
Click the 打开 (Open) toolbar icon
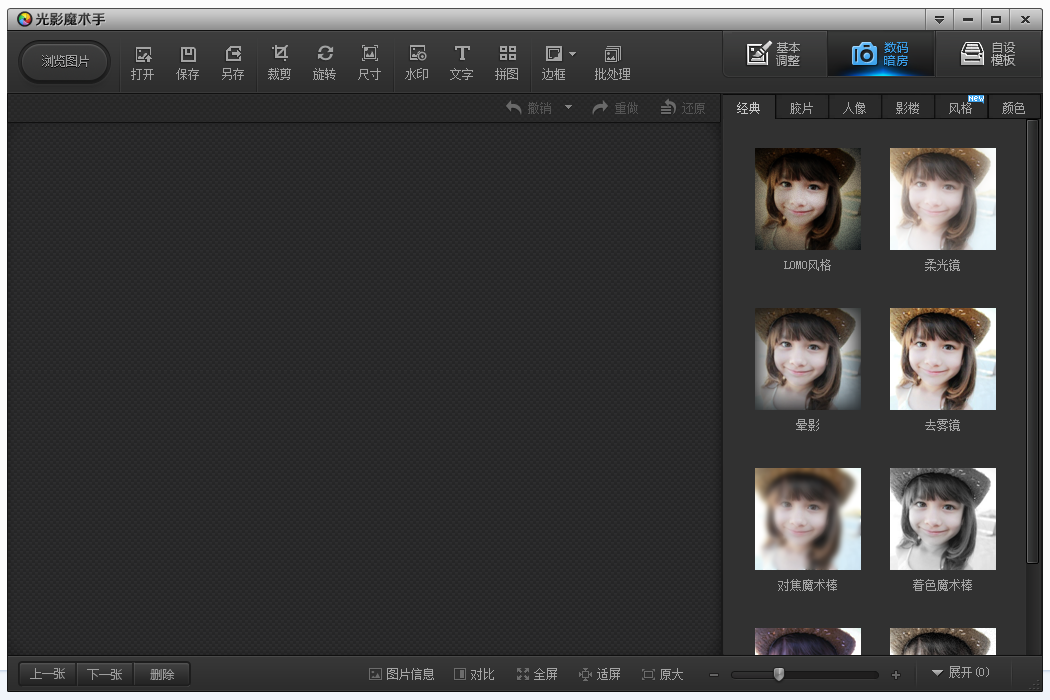(x=142, y=62)
